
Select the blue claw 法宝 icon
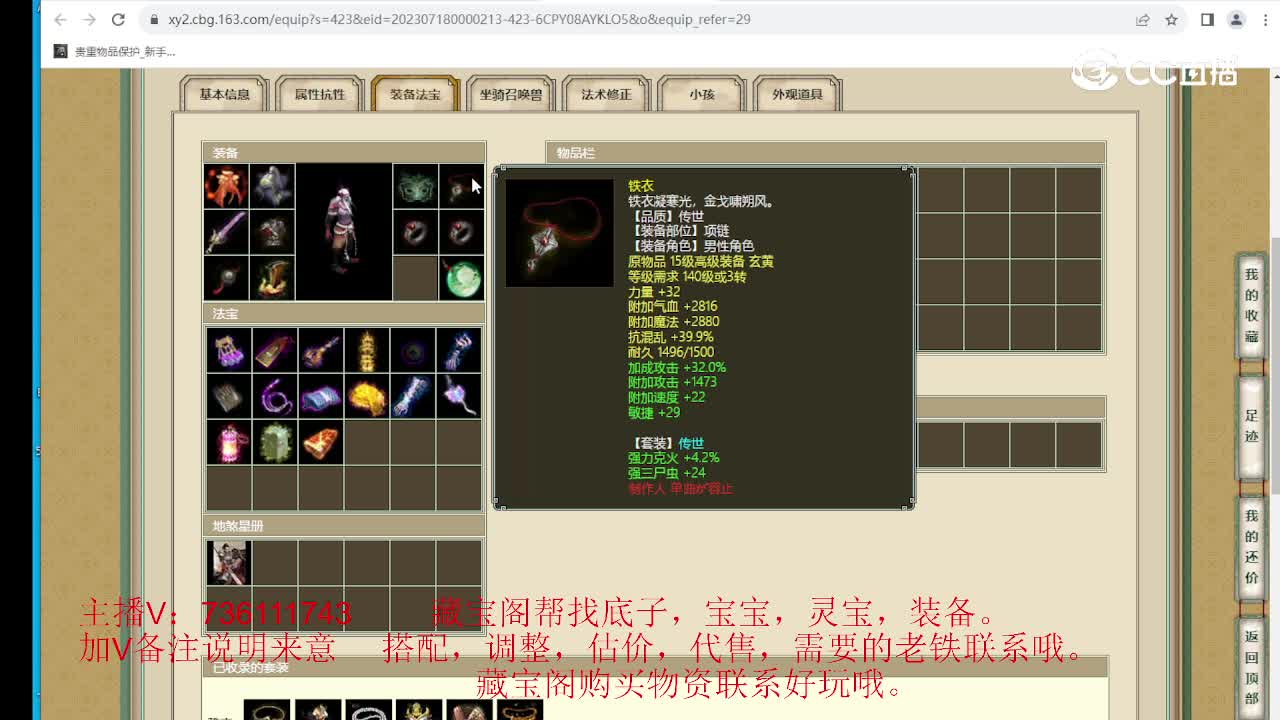coord(459,350)
